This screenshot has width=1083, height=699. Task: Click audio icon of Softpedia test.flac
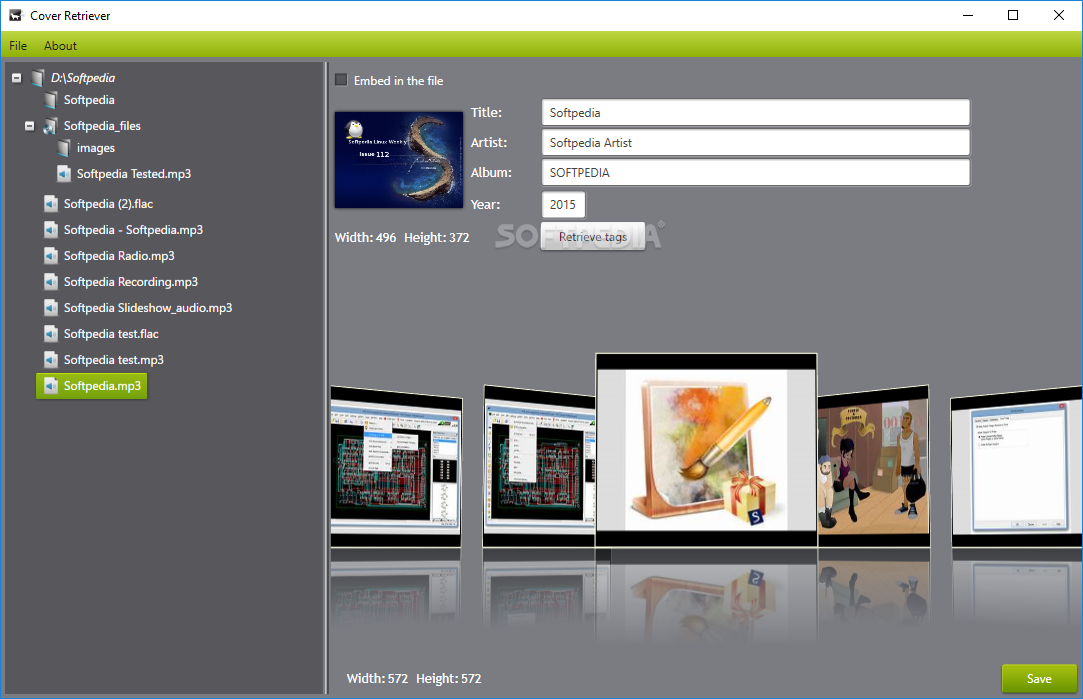pyautogui.click(x=50, y=334)
